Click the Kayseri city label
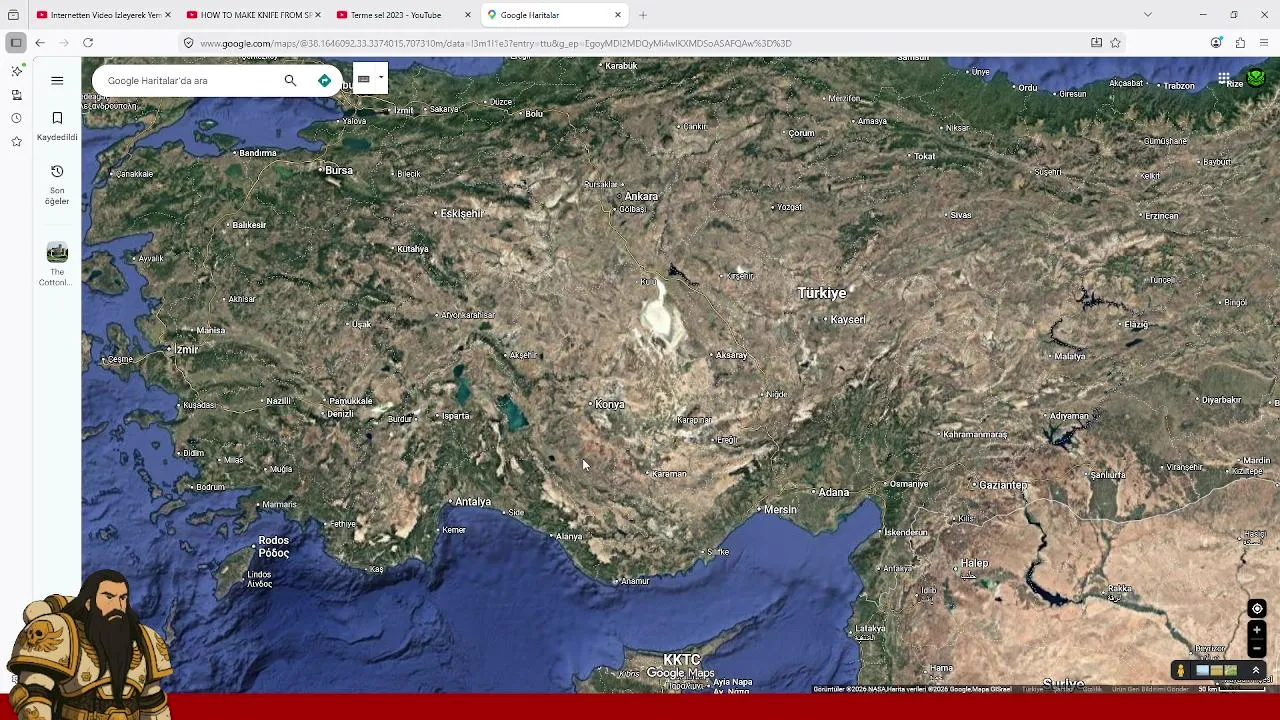 848,319
